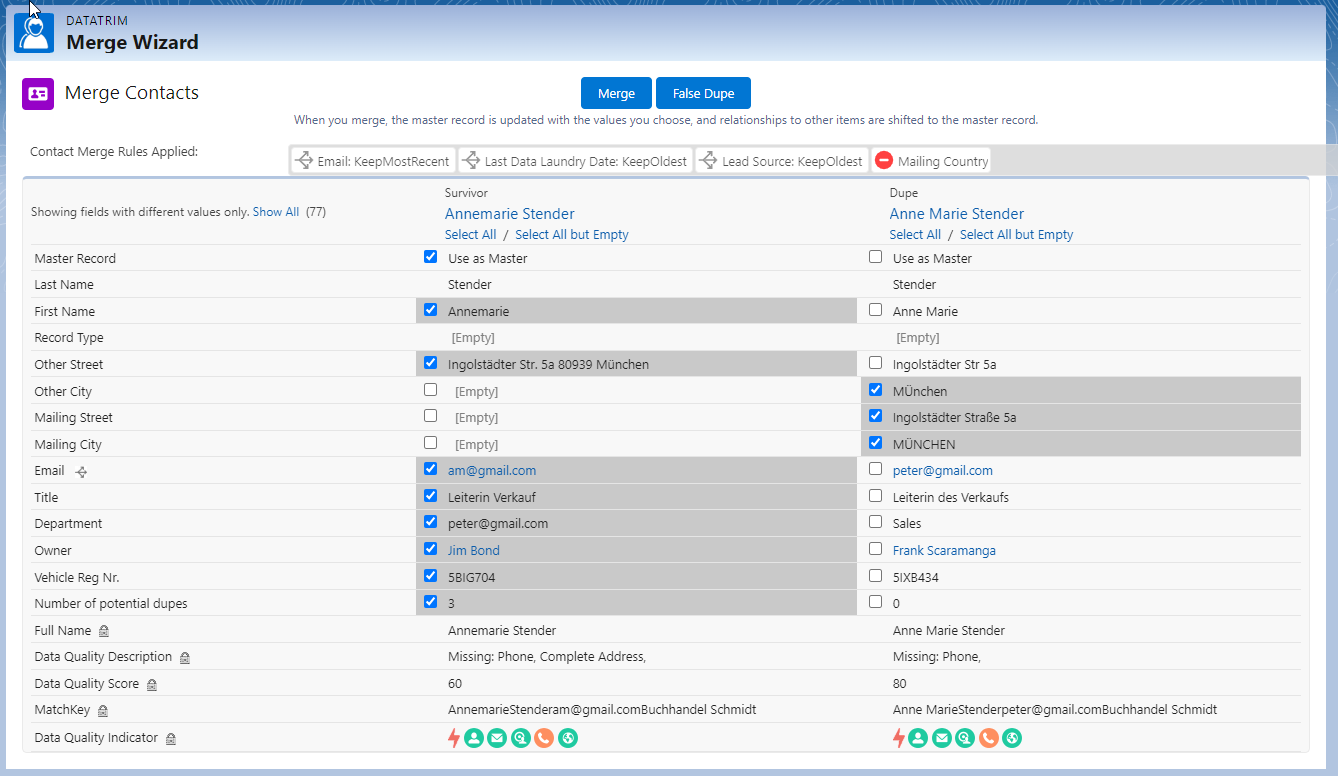Click the DataTrim Merge Wizard logo icon

(34, 32)
